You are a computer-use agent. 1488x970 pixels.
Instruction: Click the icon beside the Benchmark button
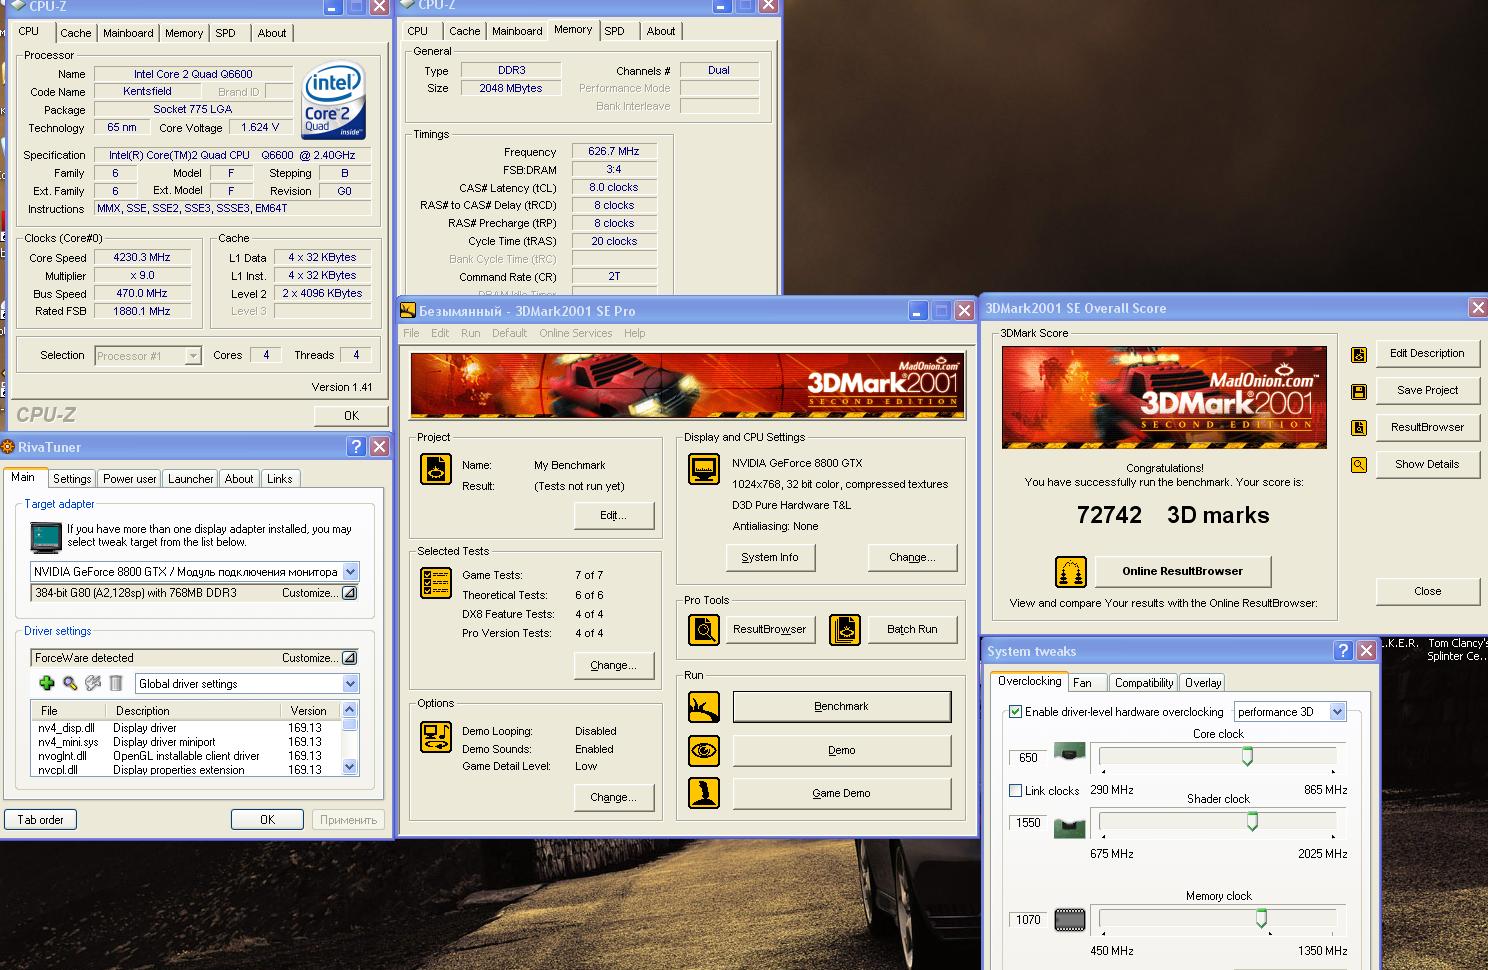tap(704, 707)
